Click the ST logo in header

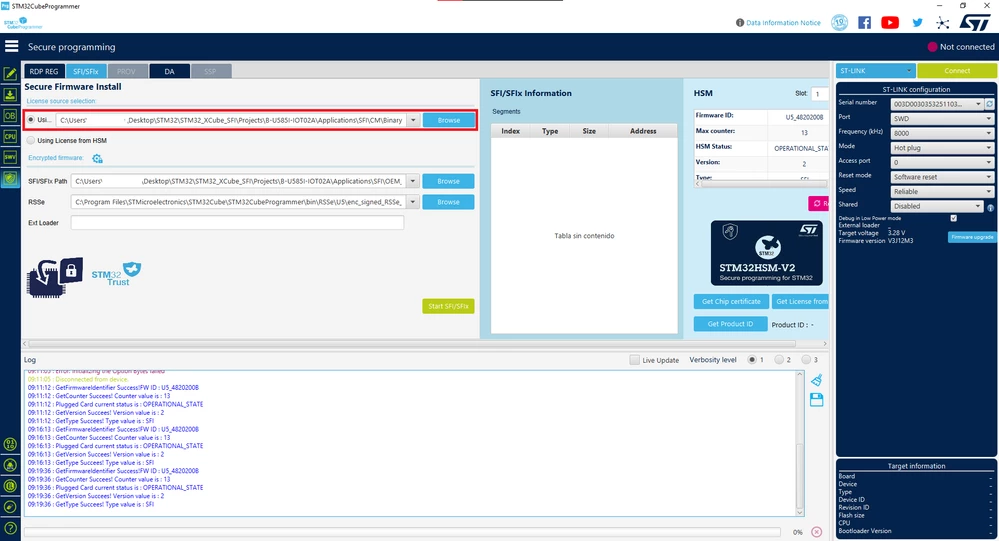[x=975, y=22]
